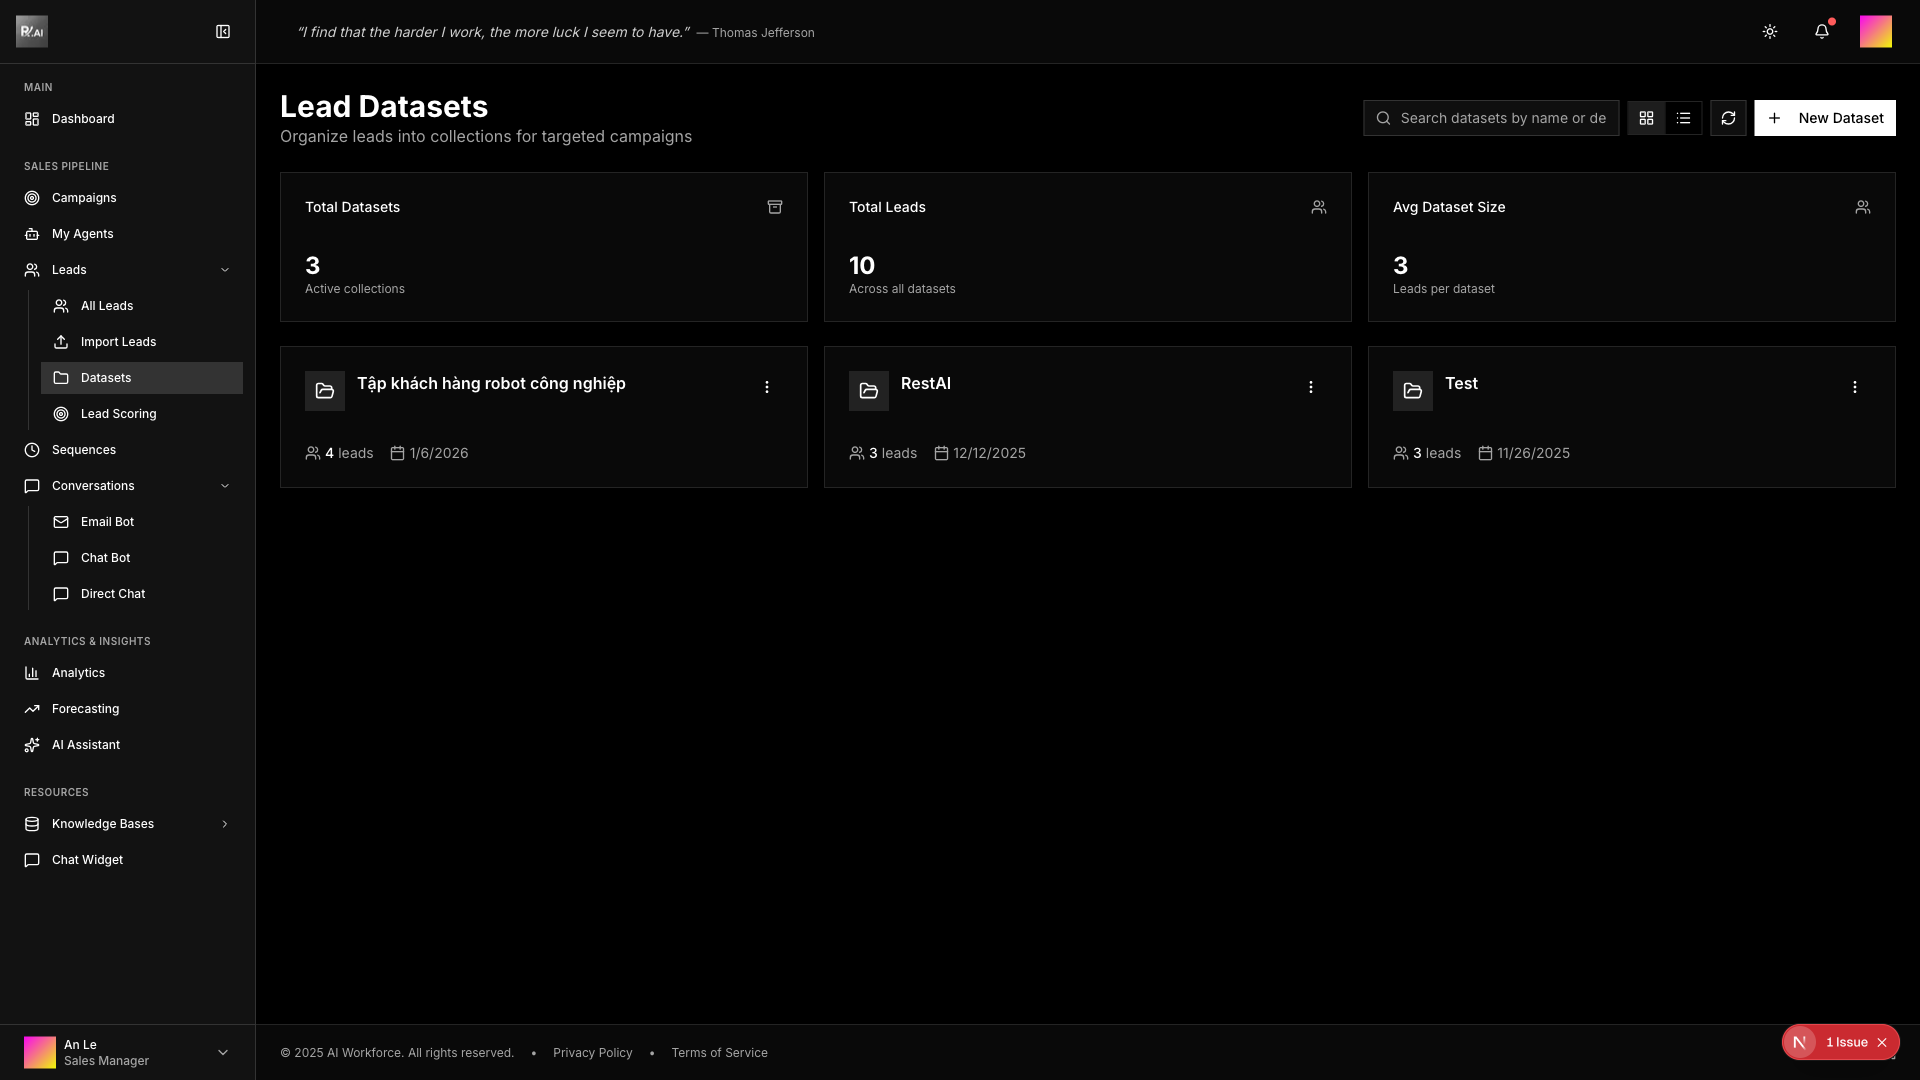Viewport: 1920px width, 1080px height.
Task: Collapse the Leads sidebar section
Action: coord(224,270)
